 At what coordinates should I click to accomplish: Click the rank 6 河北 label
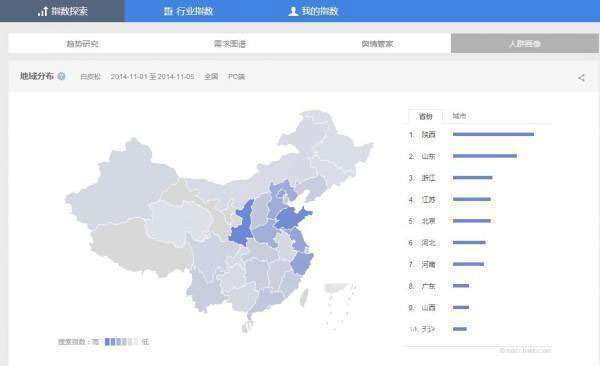click(429, 243)
